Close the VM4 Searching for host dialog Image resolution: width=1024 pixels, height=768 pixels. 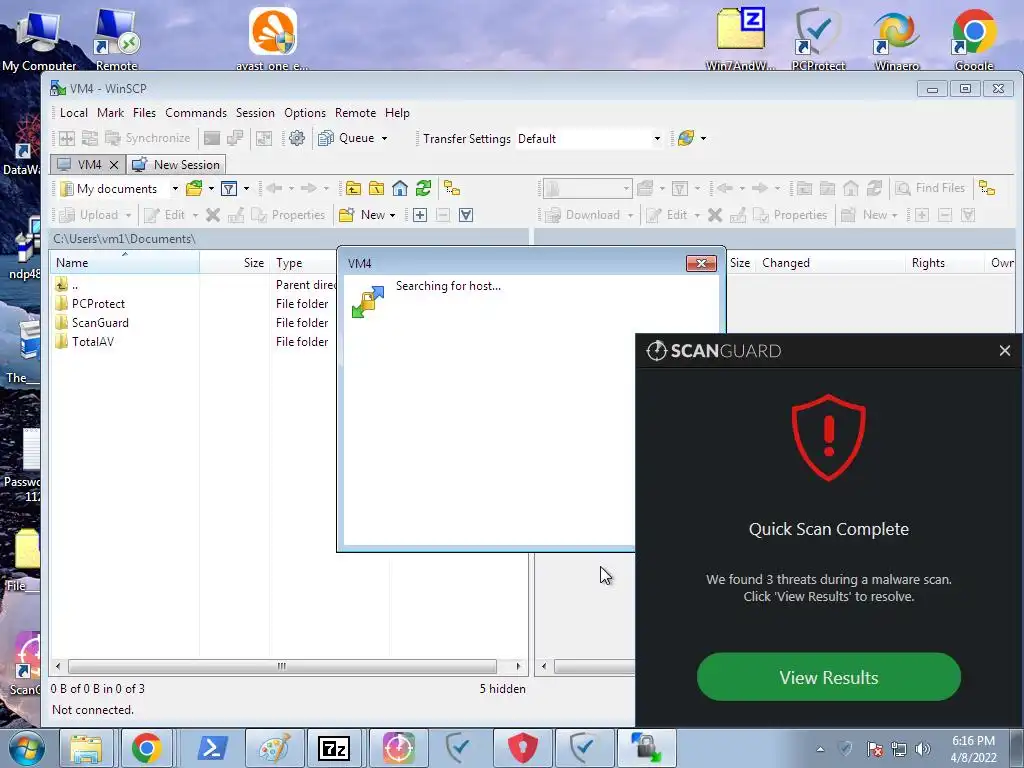point(701,263)
